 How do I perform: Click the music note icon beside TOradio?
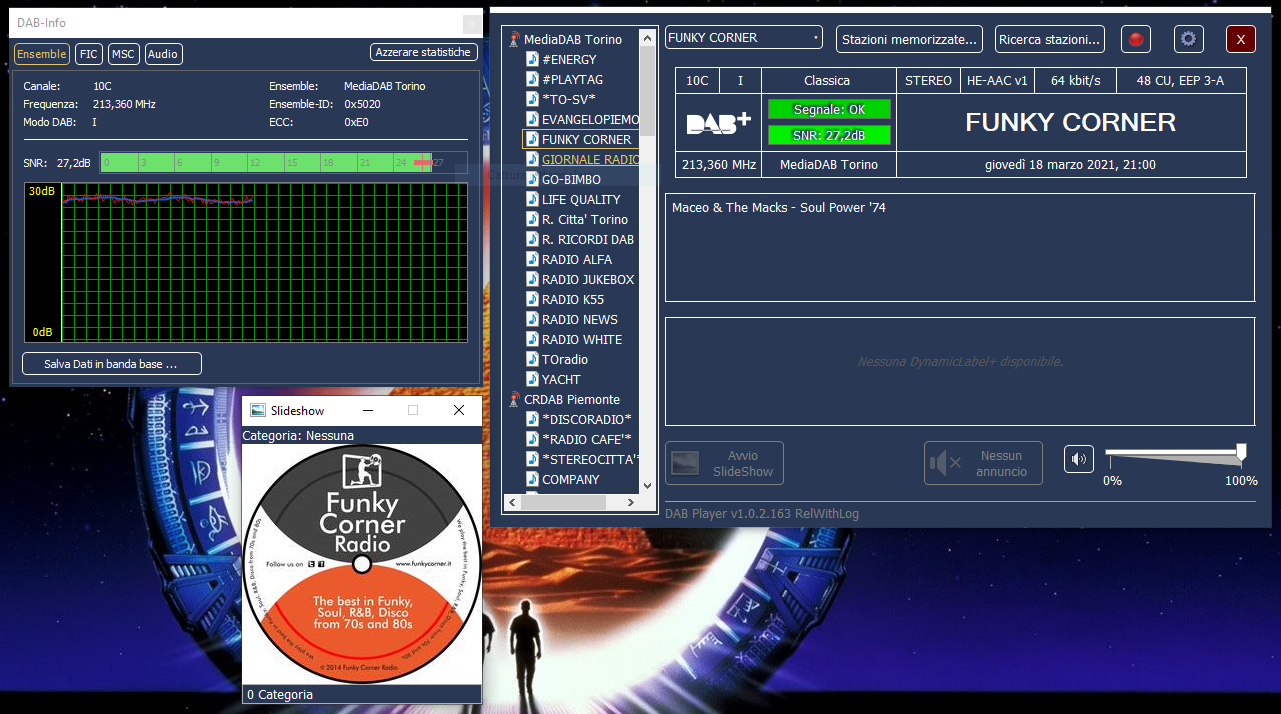click(532, 359)
